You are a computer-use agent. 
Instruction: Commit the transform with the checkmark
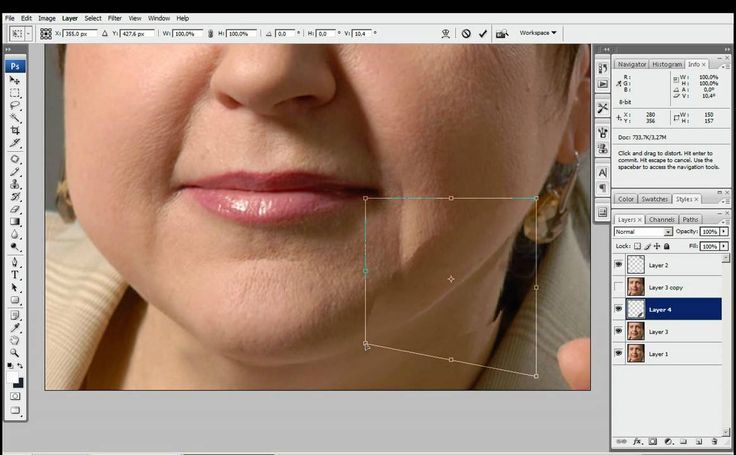coord(483,33)
